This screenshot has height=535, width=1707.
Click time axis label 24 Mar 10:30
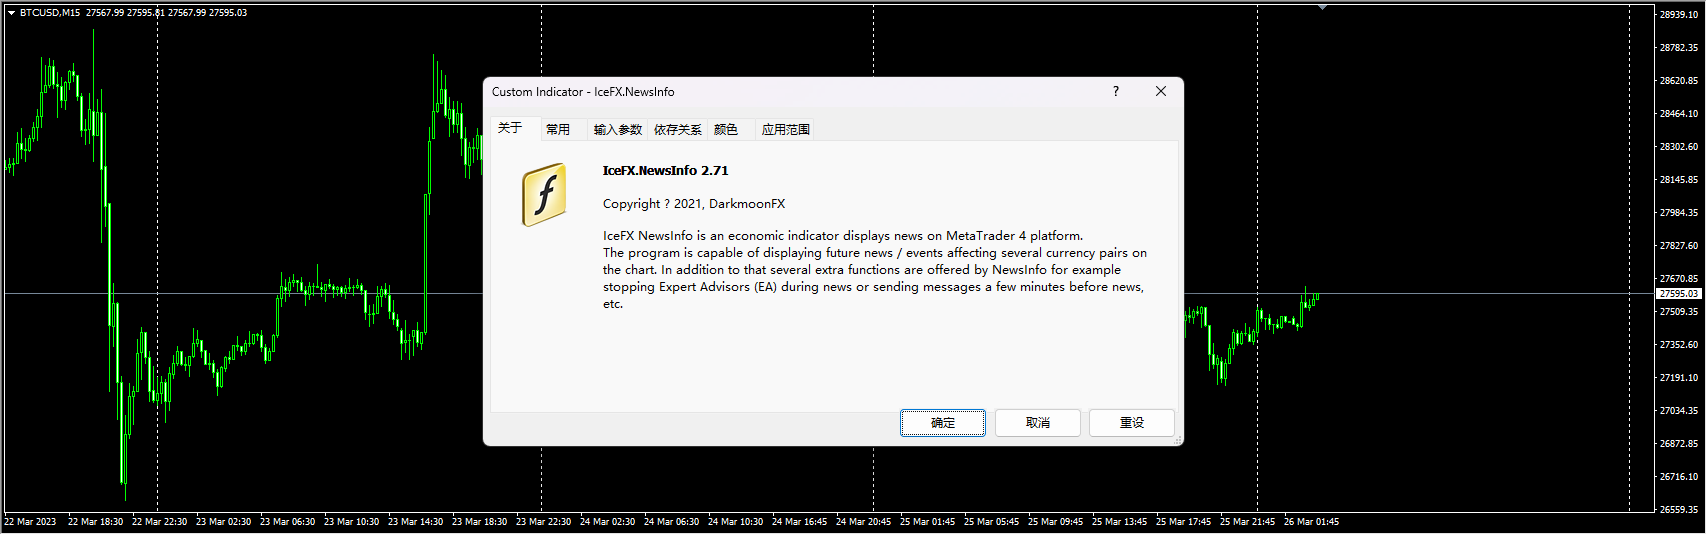pos(735,522)
